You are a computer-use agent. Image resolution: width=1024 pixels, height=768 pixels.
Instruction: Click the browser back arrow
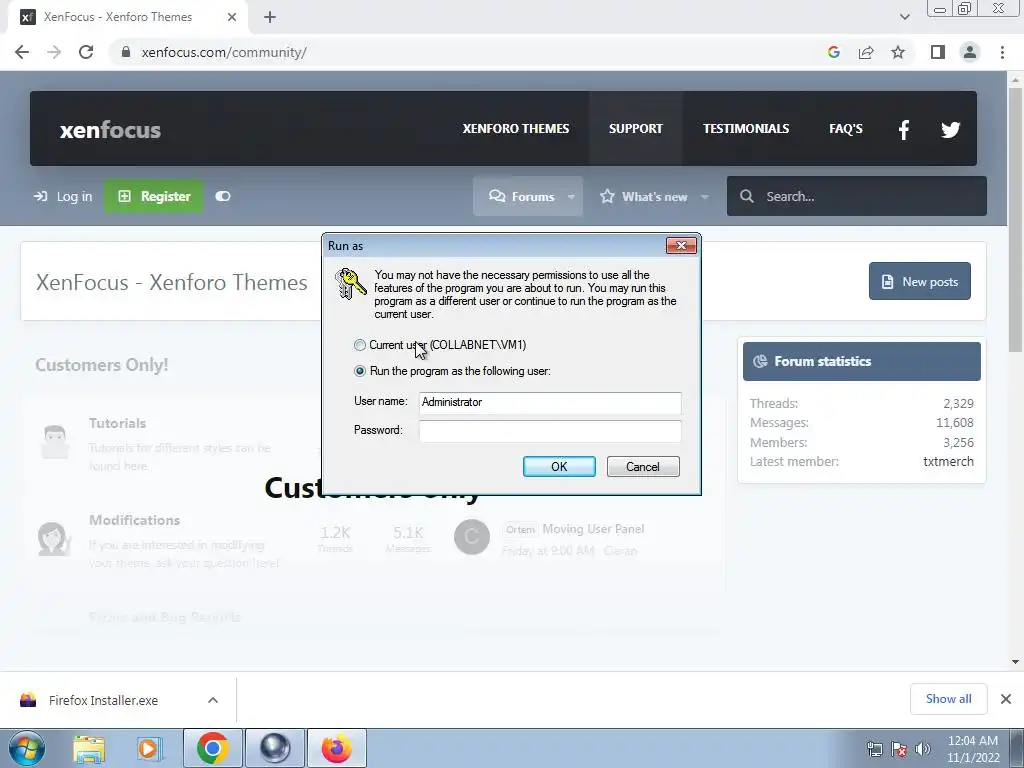point(22,52)
